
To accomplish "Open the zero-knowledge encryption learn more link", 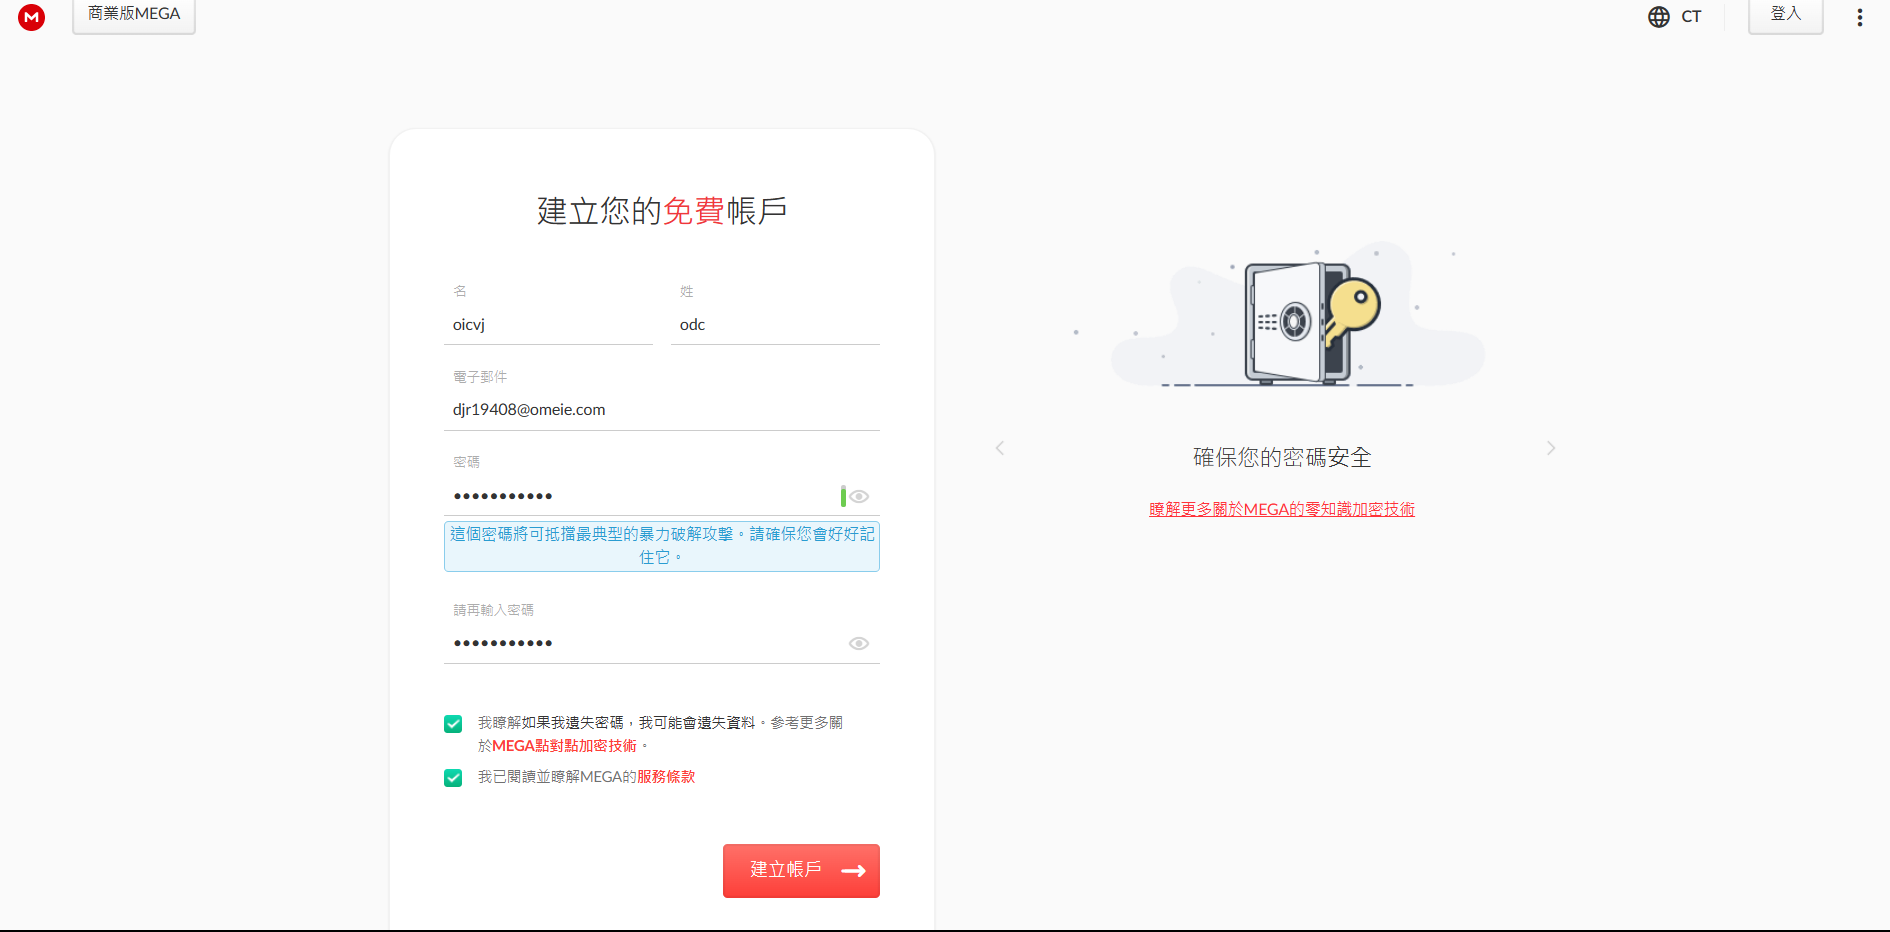I will tap(1281, 510).
